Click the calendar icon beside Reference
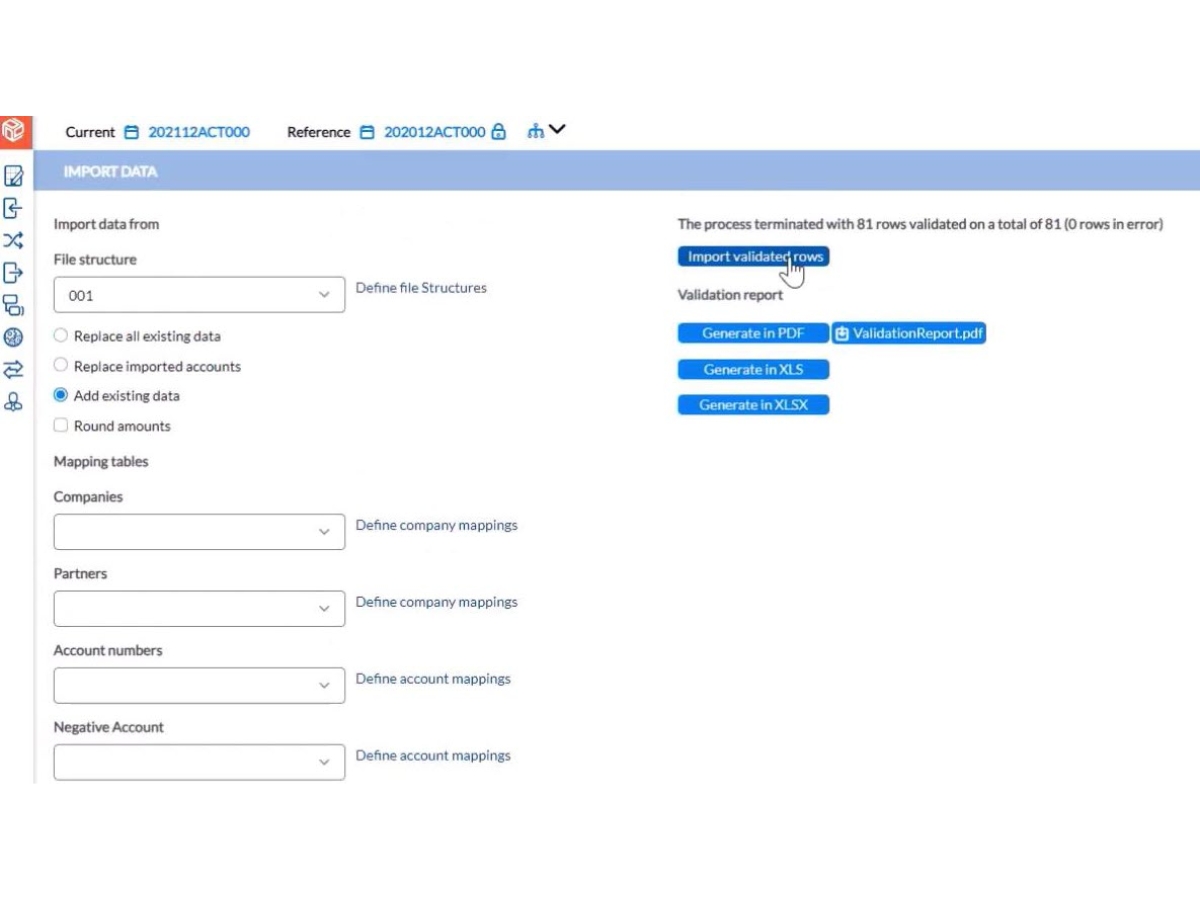The height and width of the screenshot is (900, 1200). point(367,132)
